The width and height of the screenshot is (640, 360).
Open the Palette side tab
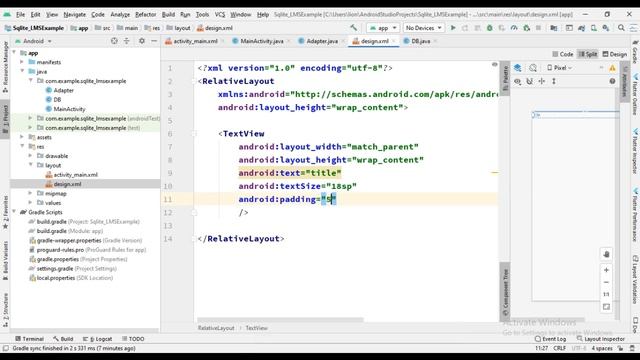[x=505, y=78]
